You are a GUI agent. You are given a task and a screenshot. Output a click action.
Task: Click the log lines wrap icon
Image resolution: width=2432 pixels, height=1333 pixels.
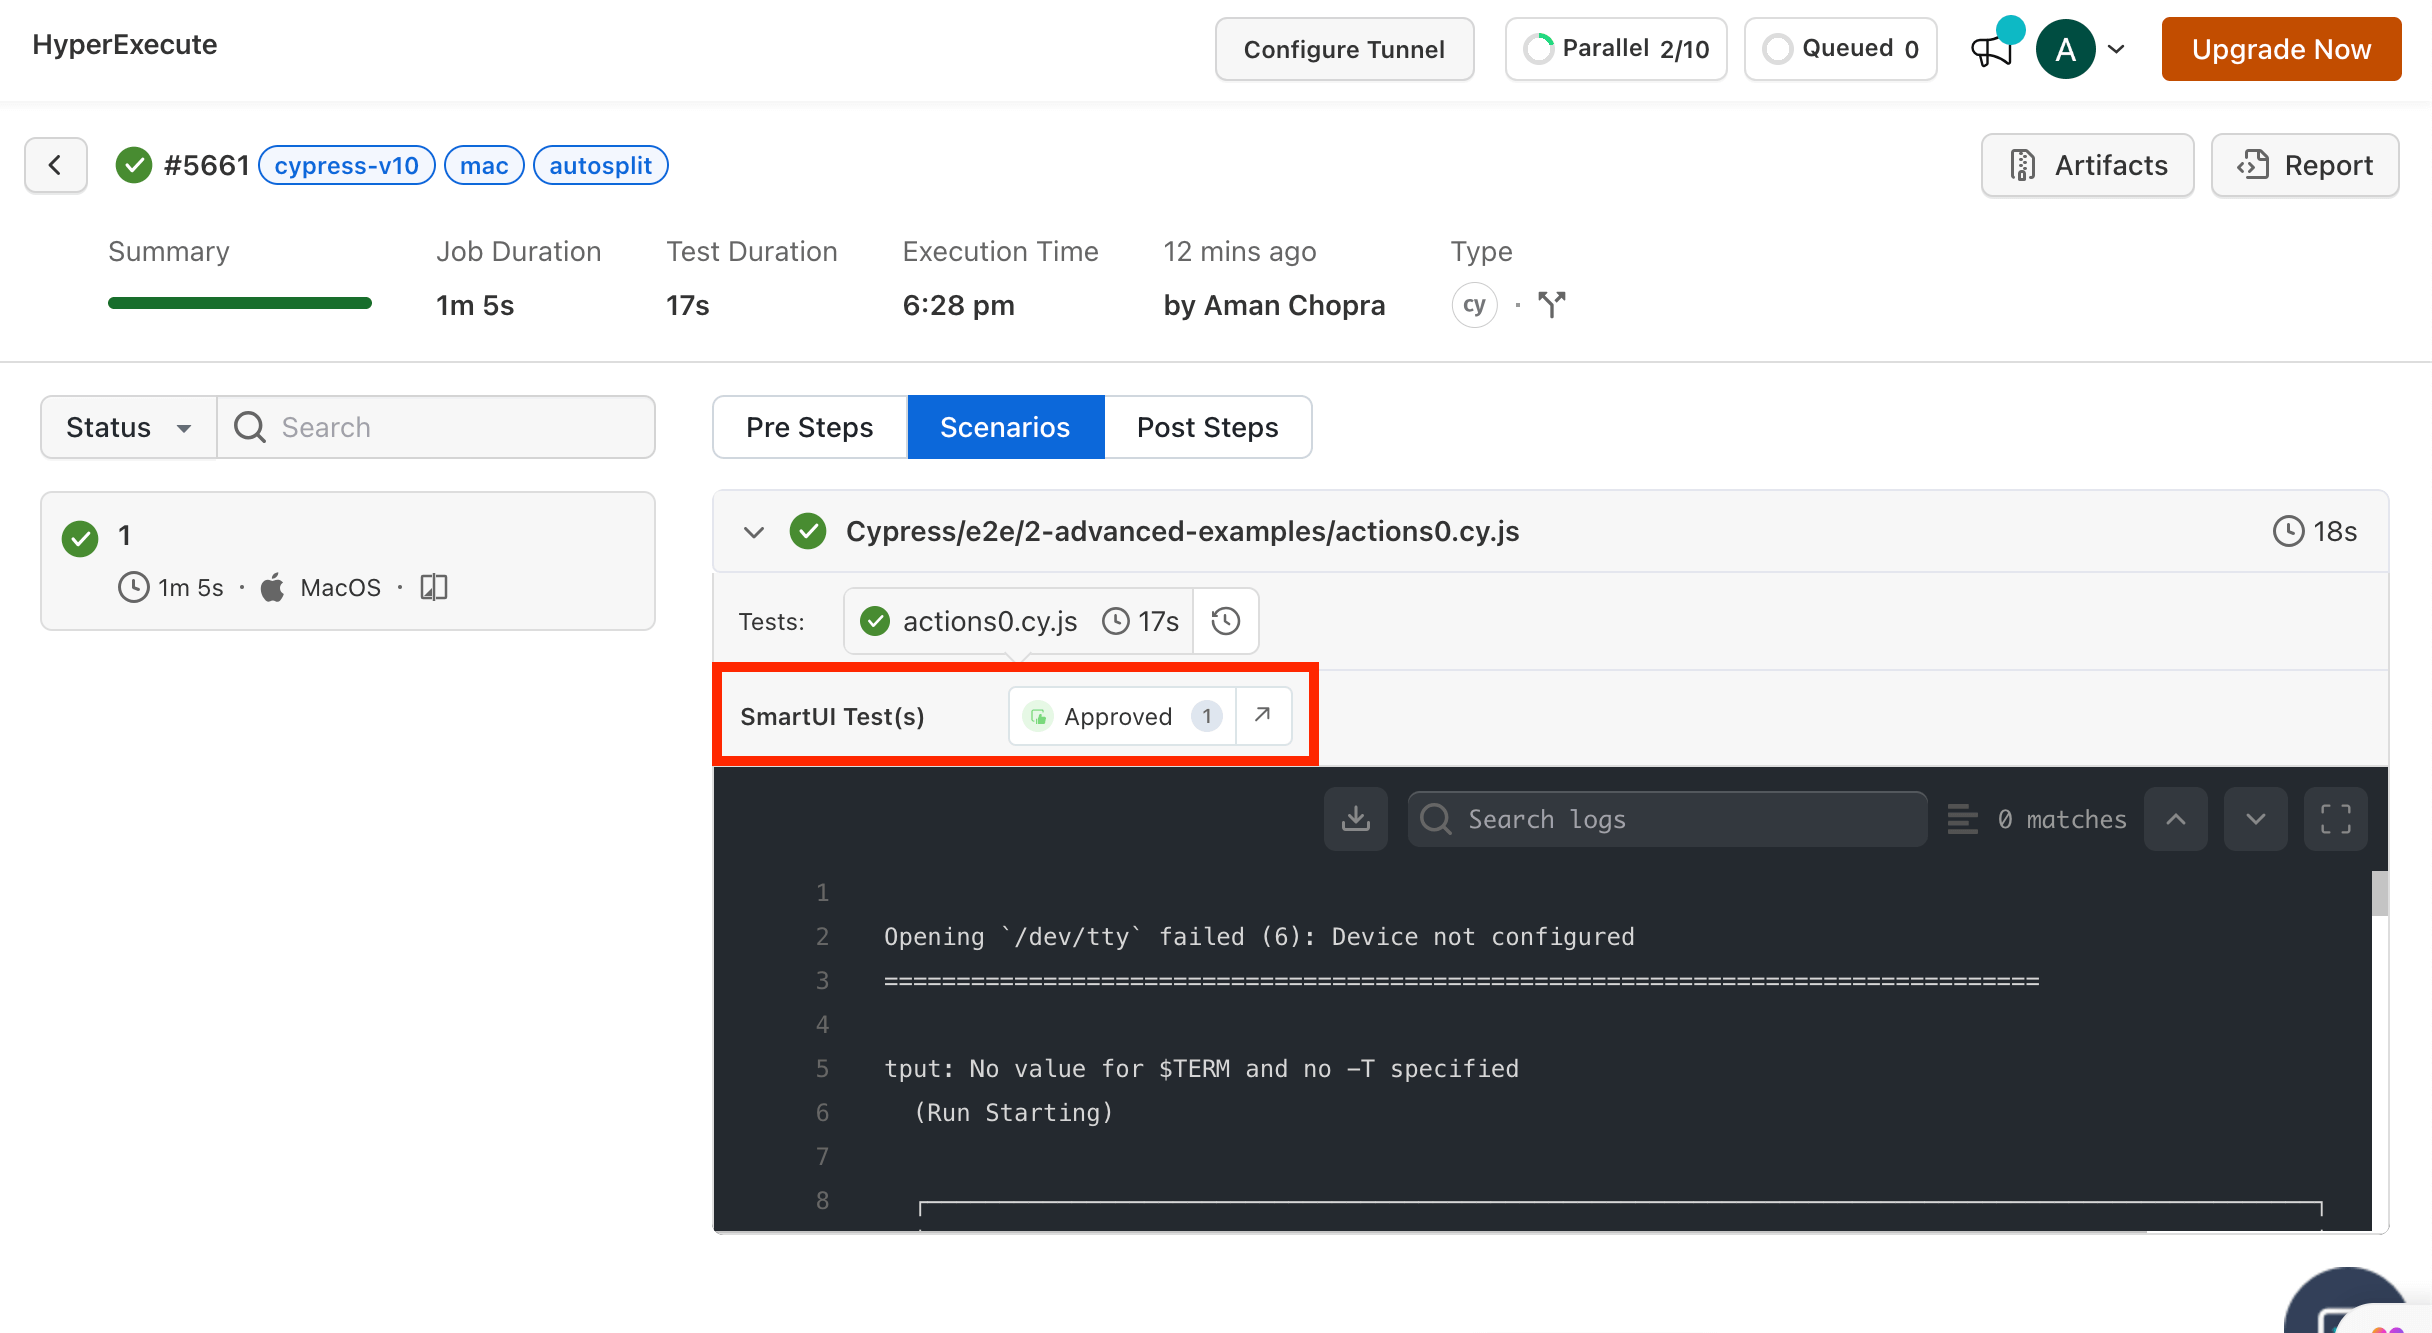pos(1962,819)
